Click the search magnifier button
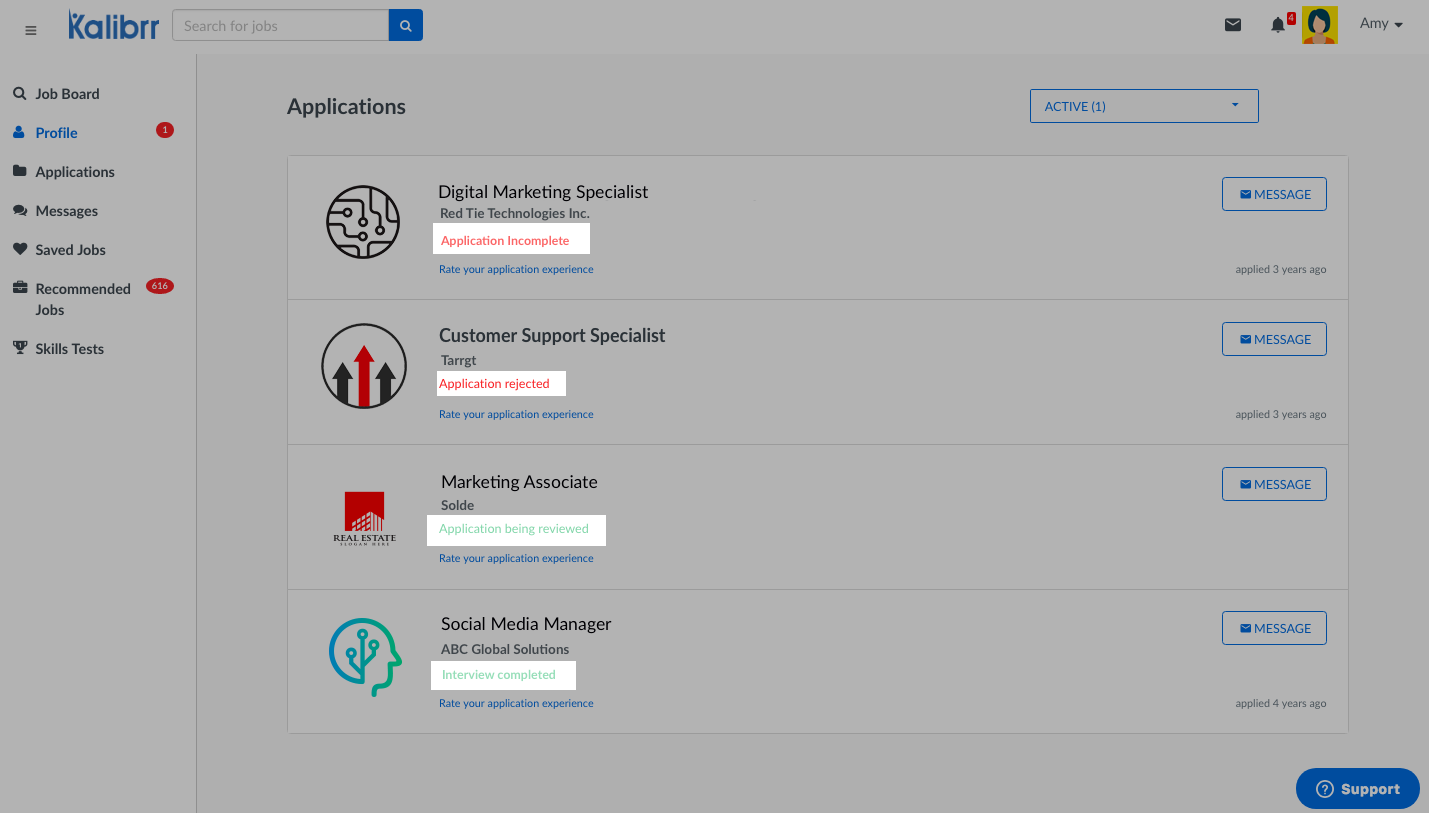The image size is (1429, 813). tap(406, 26)
